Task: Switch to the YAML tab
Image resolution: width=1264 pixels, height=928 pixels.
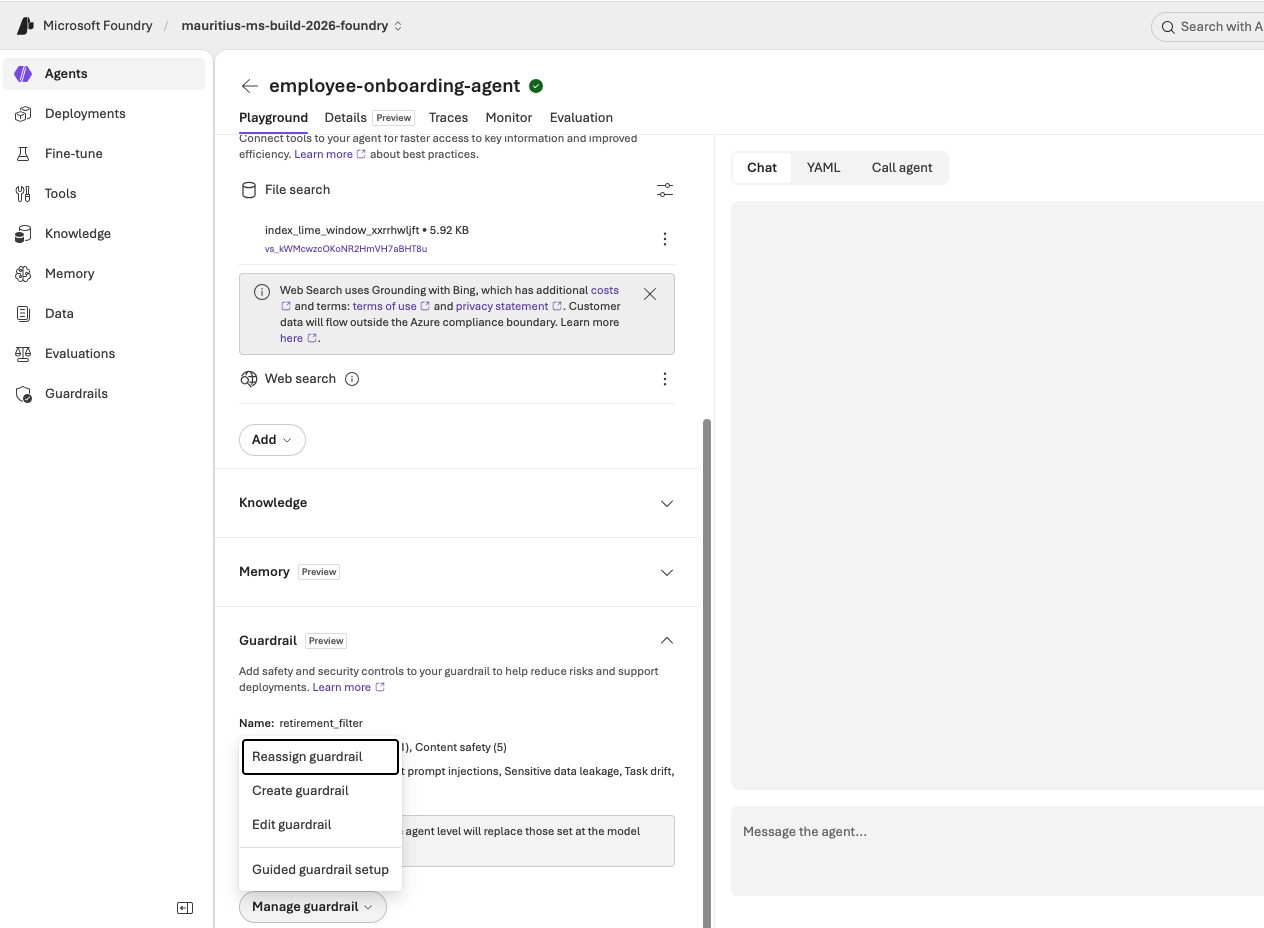Action: (x=823, y=168)
